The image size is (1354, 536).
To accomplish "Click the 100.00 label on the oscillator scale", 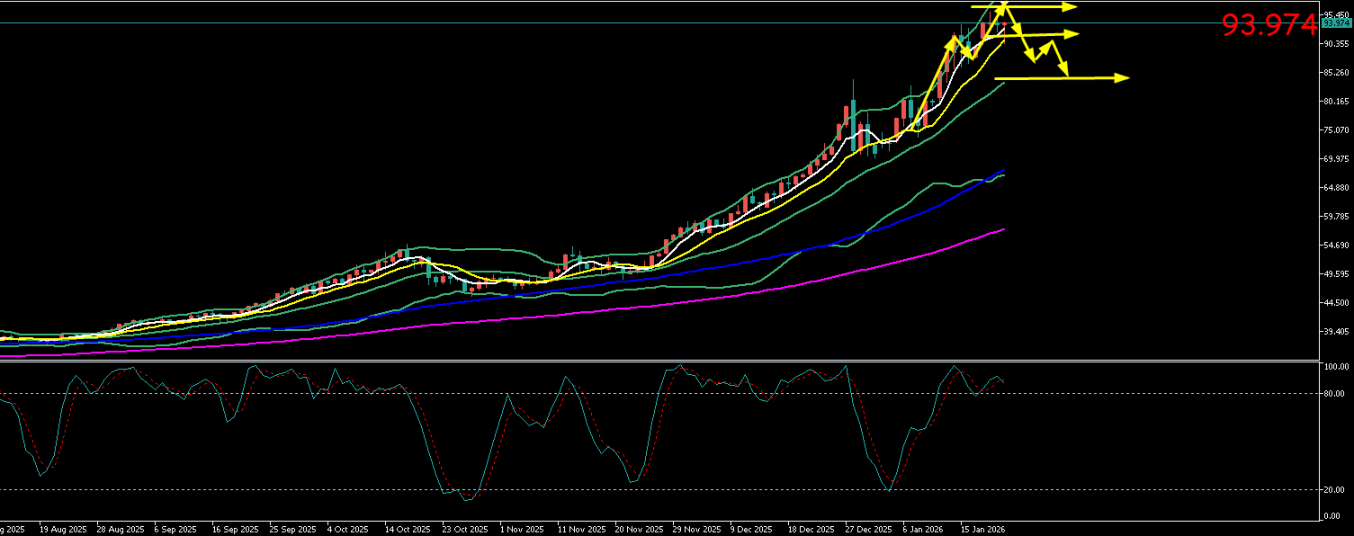I will point(1332,367).
